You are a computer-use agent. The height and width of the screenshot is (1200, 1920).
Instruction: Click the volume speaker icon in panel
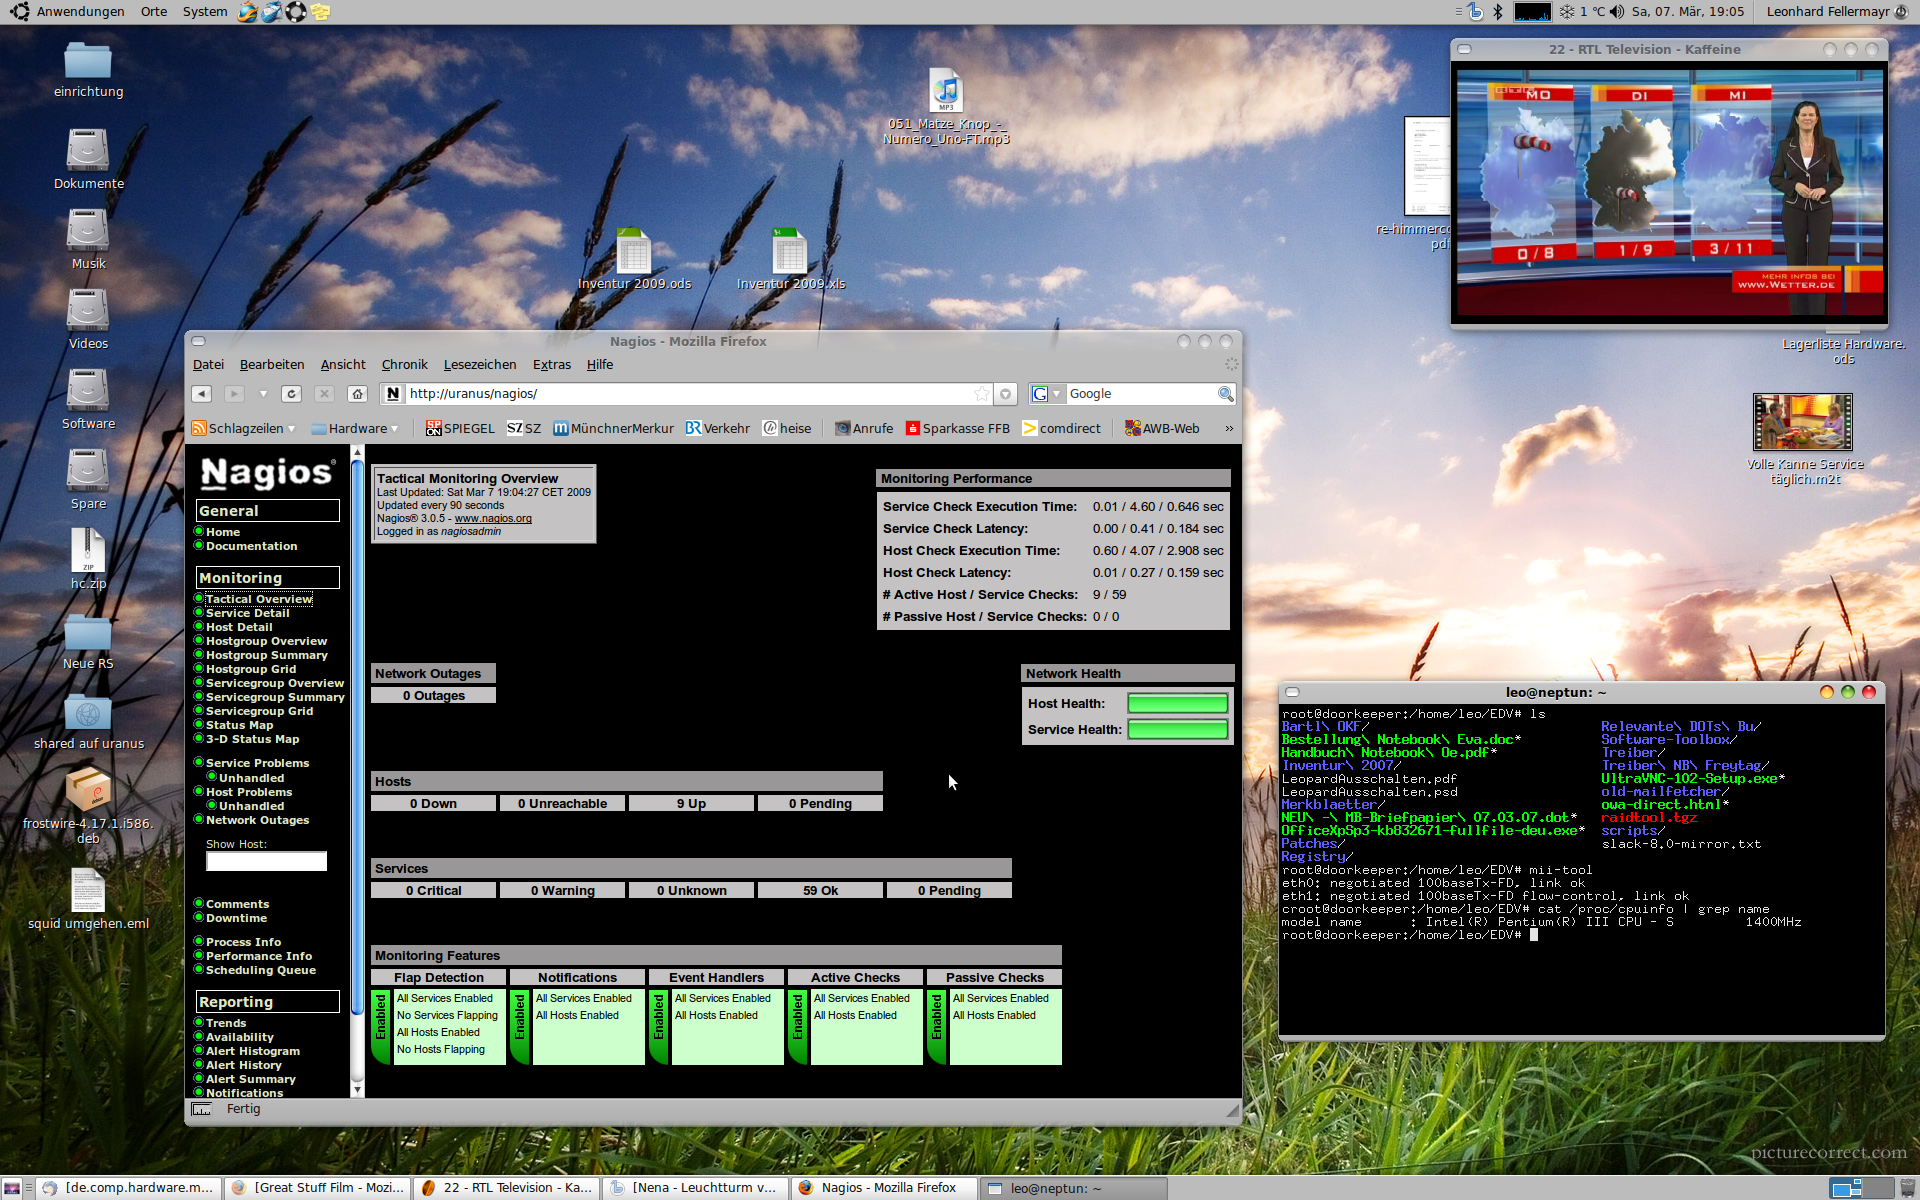(x=1616, y=12)
